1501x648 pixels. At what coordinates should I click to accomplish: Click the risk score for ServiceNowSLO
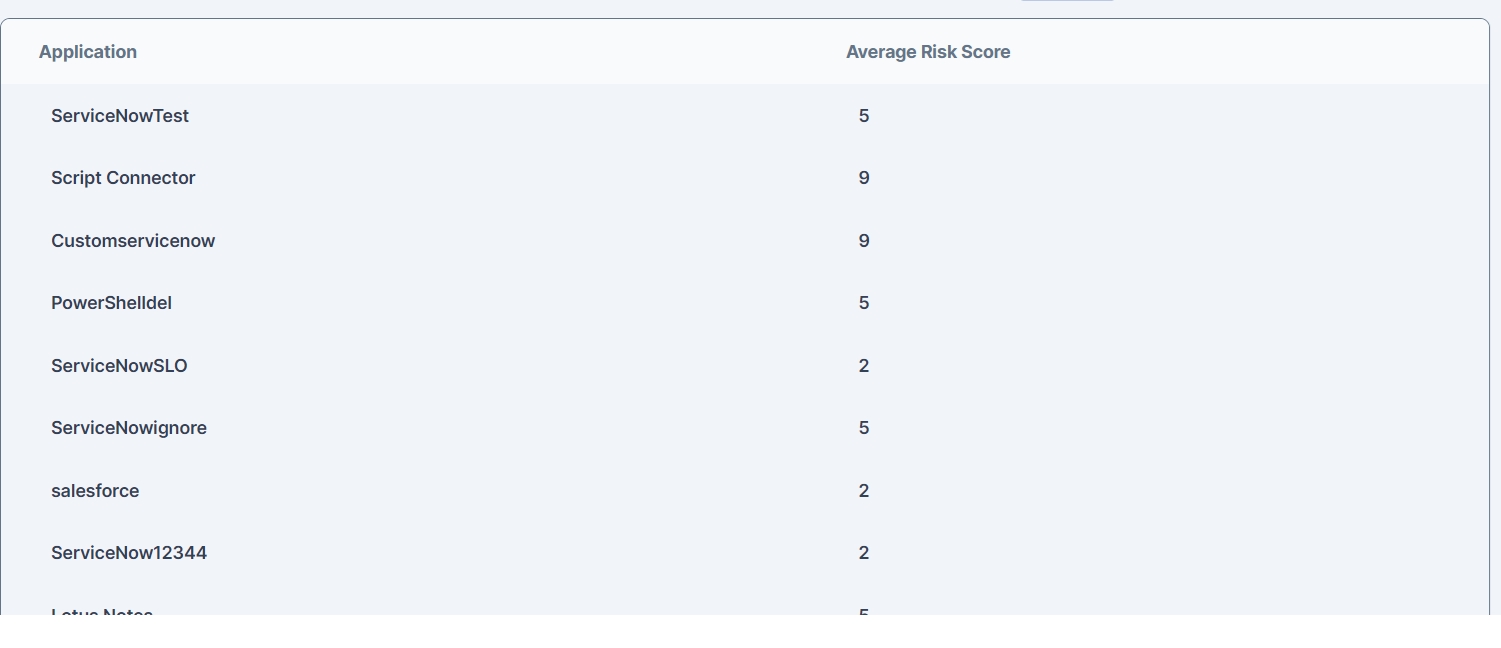864,366
